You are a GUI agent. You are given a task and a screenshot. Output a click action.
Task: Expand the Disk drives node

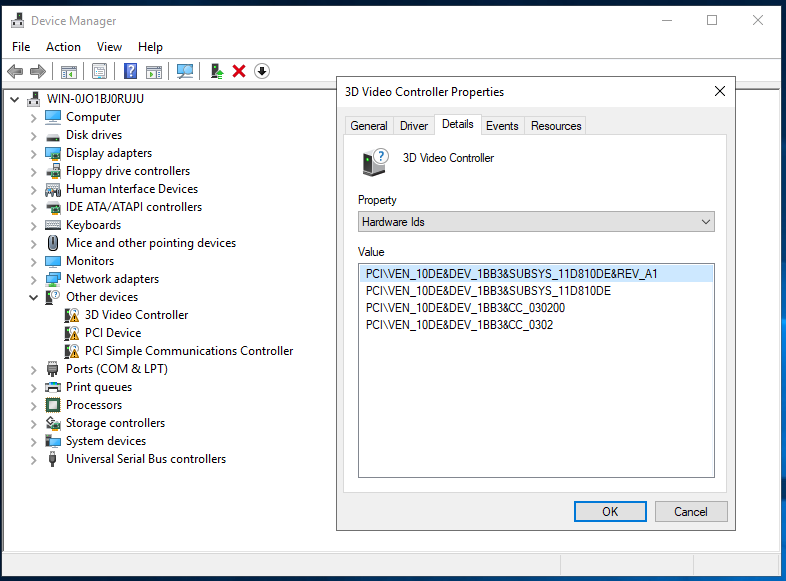(x=34, y=136)
